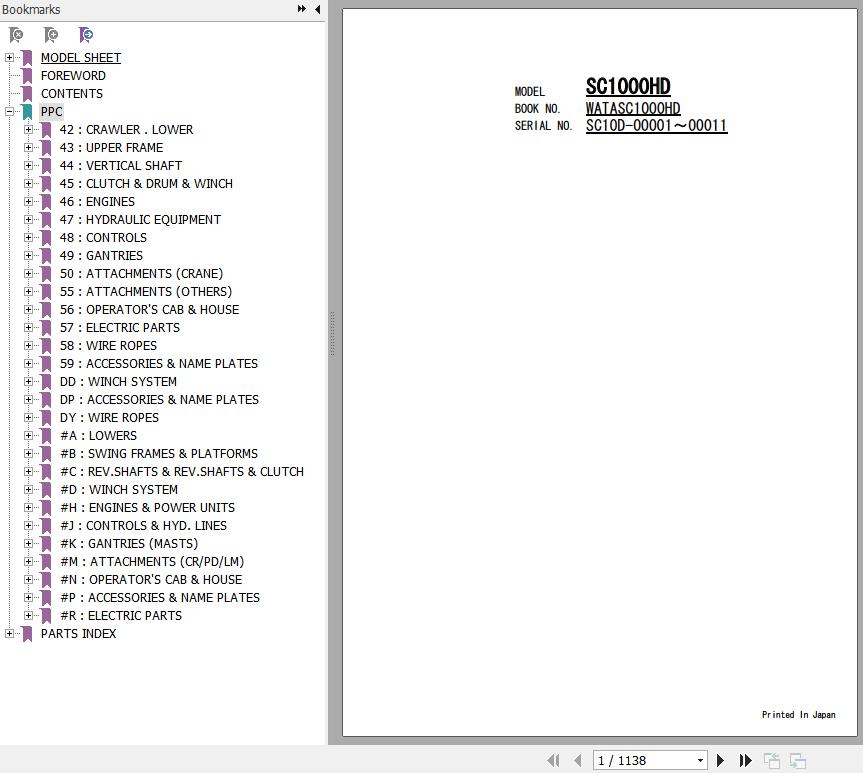Open 45 : CLUTCH & DRUM & WINCH bookmark
The width and height of the screenshot is (863, 773).
(146, 183)
